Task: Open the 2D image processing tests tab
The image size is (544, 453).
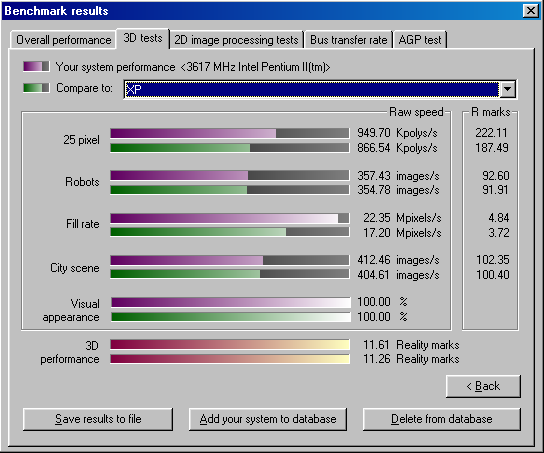Action: (x=236, y=40)
